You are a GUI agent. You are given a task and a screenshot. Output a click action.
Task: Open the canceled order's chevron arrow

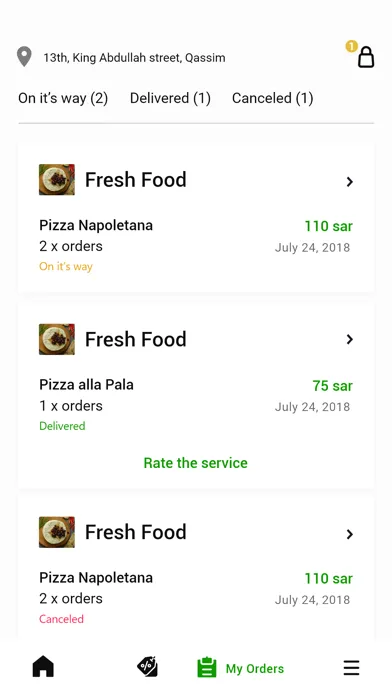[x=349, y=534]
